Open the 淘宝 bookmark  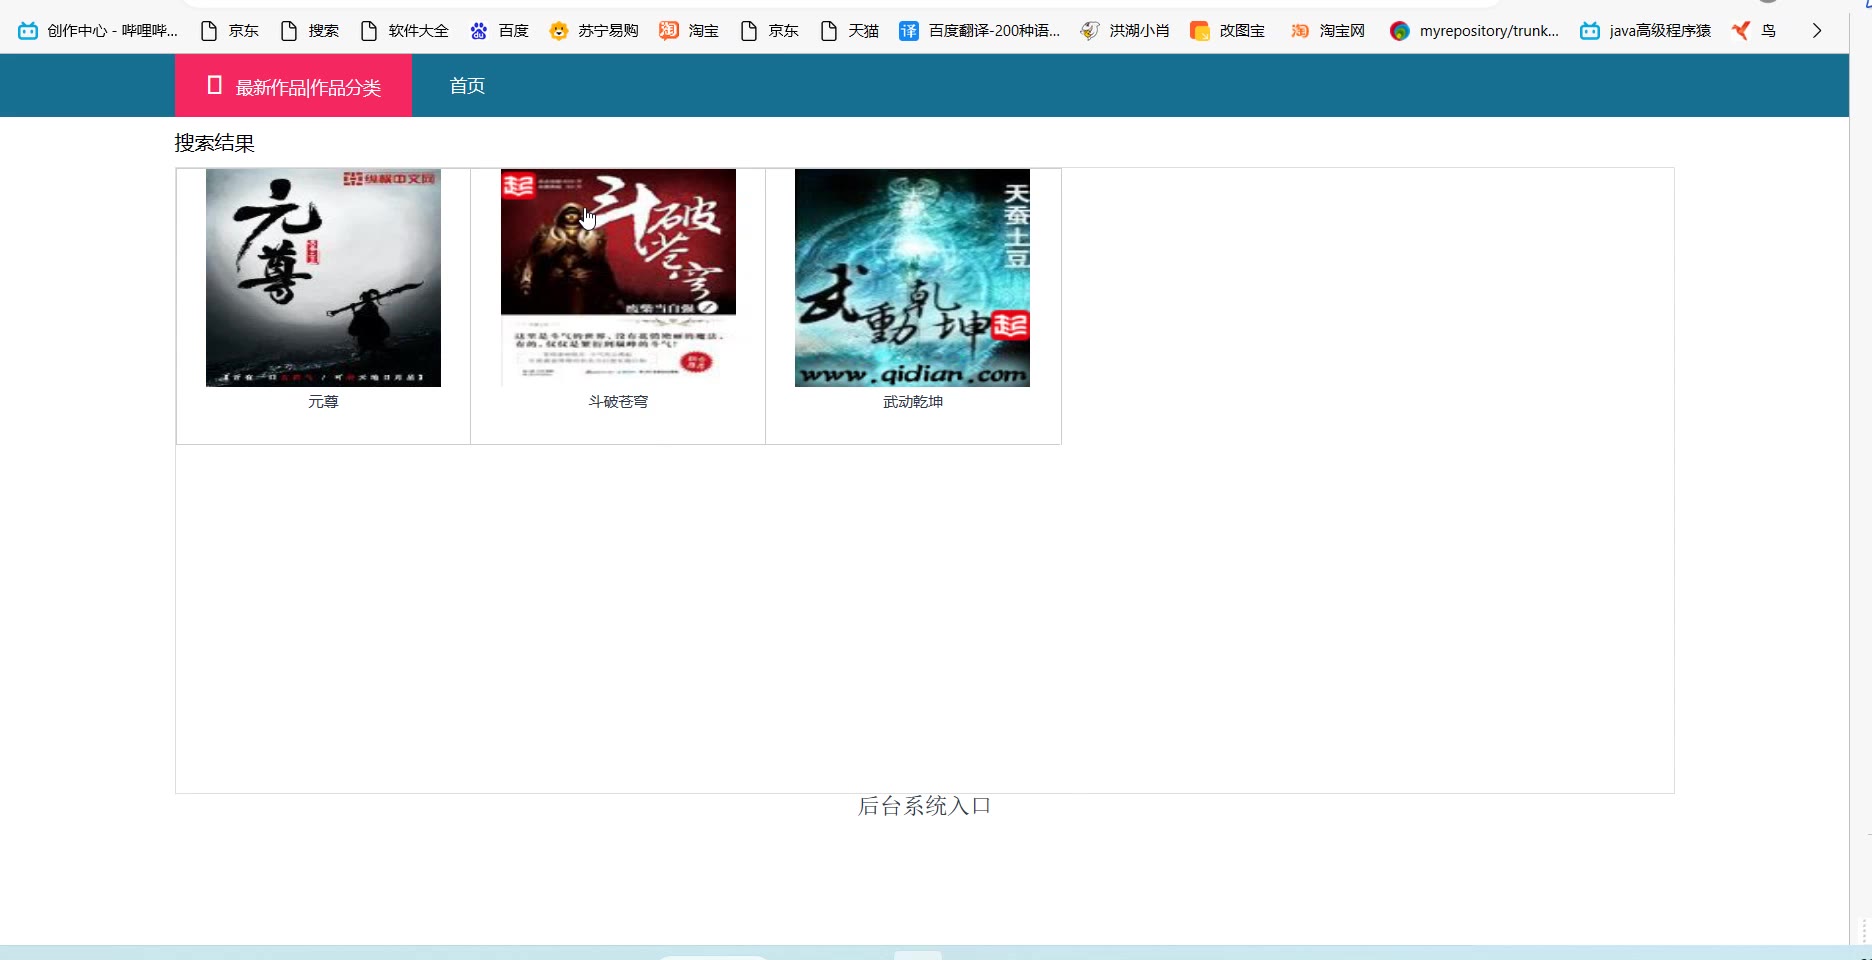tap(689, 31)
